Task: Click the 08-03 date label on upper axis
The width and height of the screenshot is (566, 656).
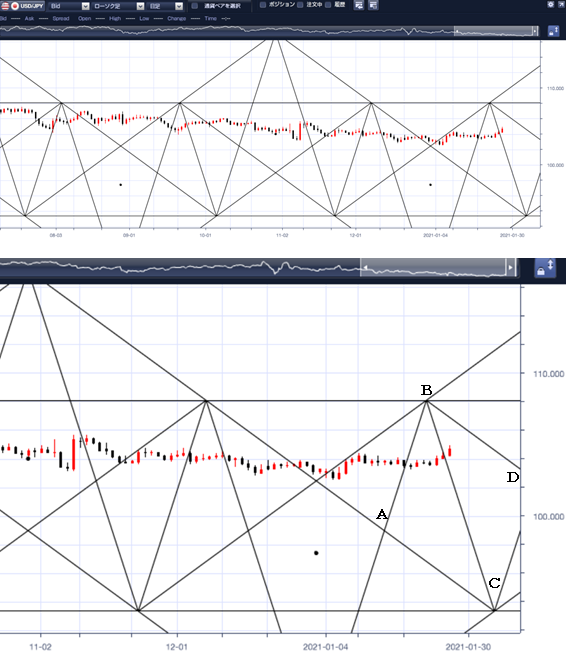Action: 56,236
